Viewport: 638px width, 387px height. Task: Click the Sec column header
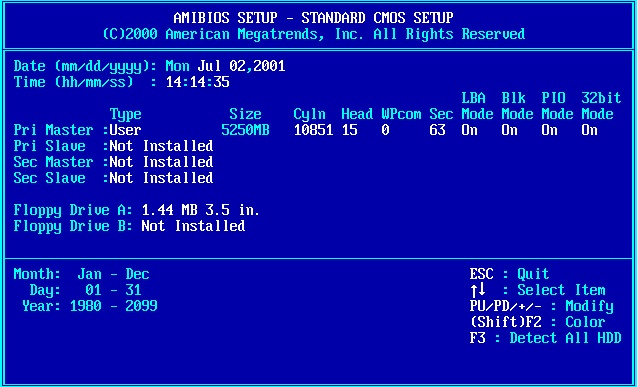441,114
